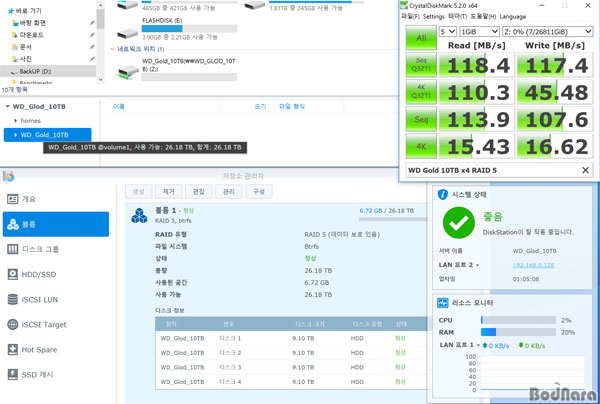Open the test size dropdown showing 1GiB

[479, 31]
